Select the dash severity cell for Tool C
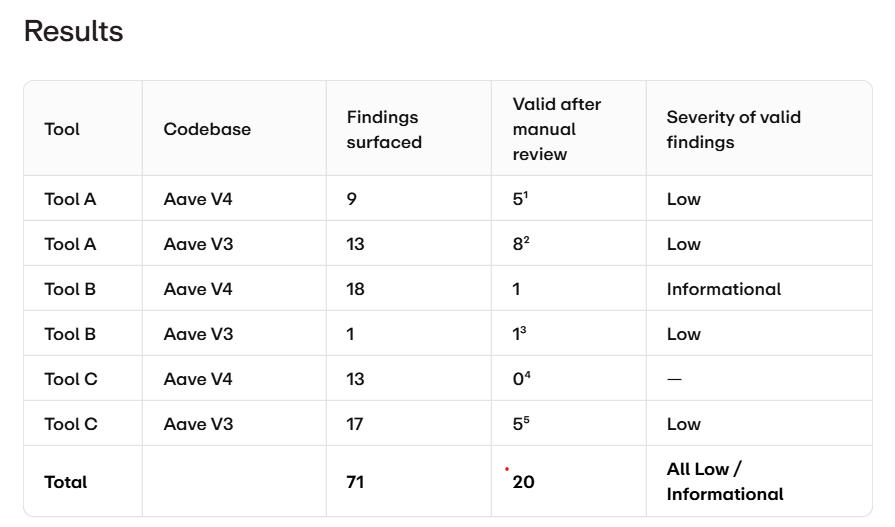 (674, 379)
